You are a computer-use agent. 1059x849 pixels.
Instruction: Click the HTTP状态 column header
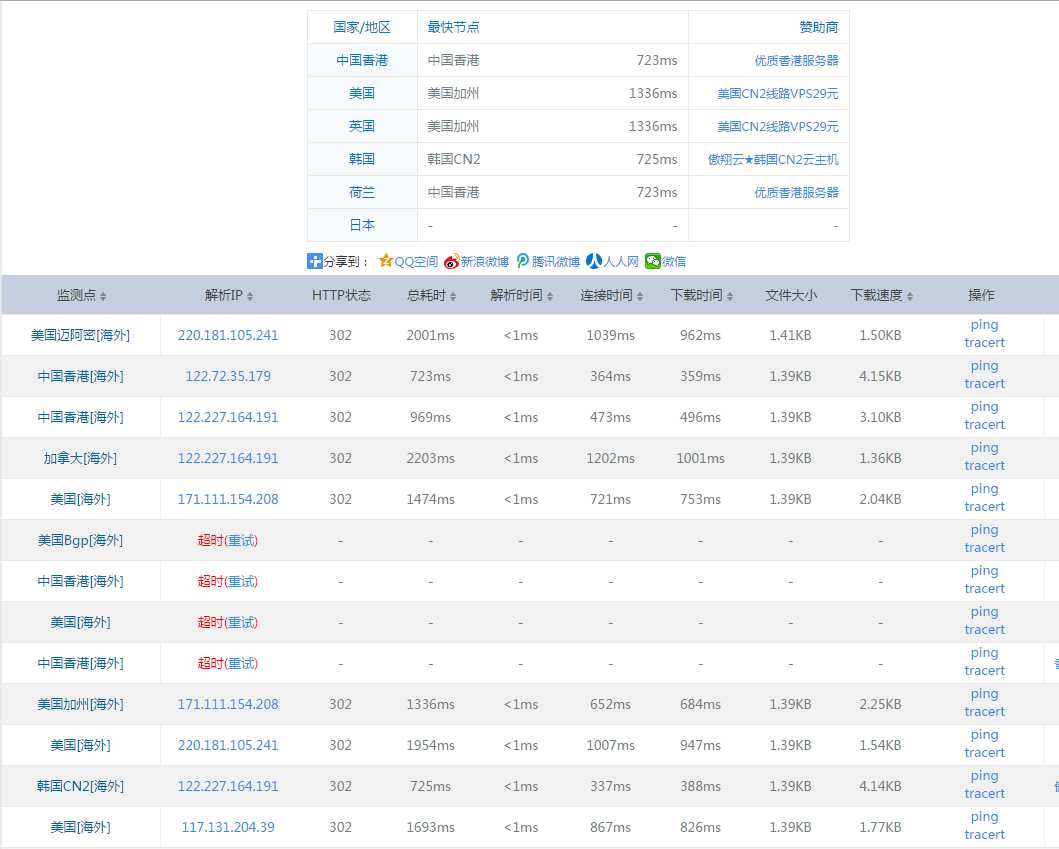pyautogui.click(x=341, y=295)
